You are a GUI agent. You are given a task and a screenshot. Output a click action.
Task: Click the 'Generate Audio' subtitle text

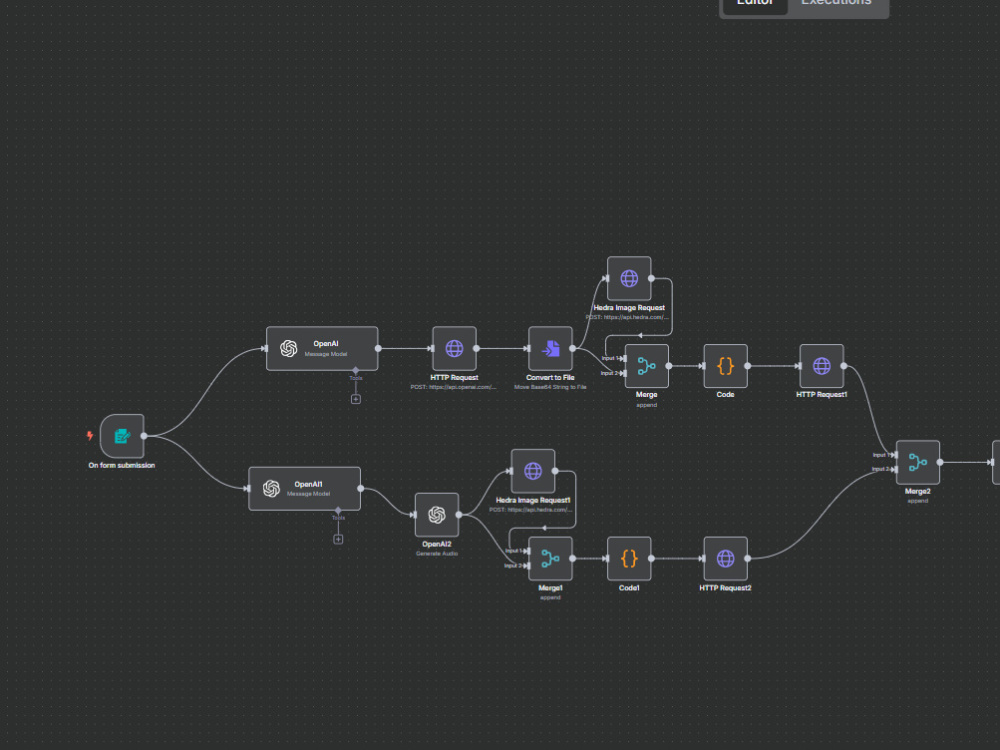pyautogui.click(x=437, y=554)
